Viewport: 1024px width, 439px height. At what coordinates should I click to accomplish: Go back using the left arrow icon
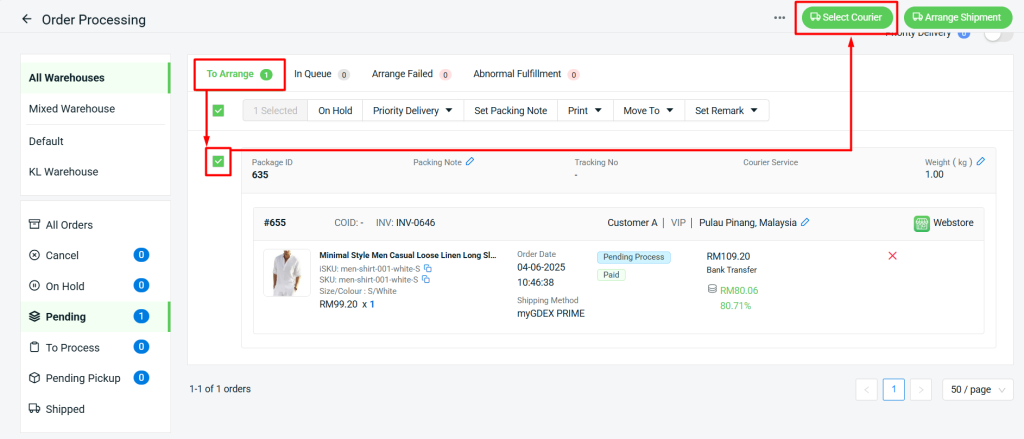(x=27, y=19)
